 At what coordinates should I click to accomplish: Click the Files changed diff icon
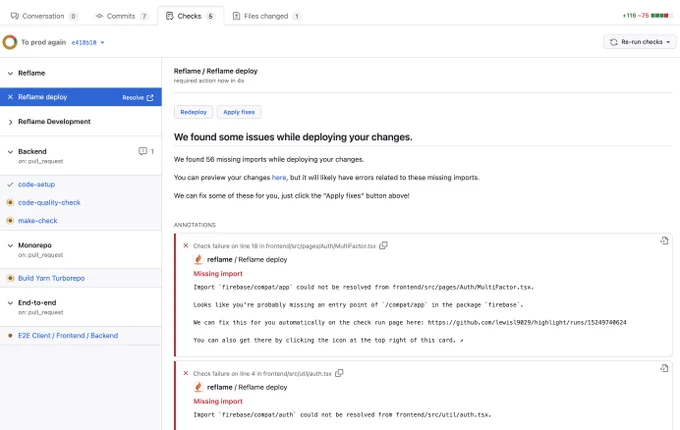coord(236,16)
